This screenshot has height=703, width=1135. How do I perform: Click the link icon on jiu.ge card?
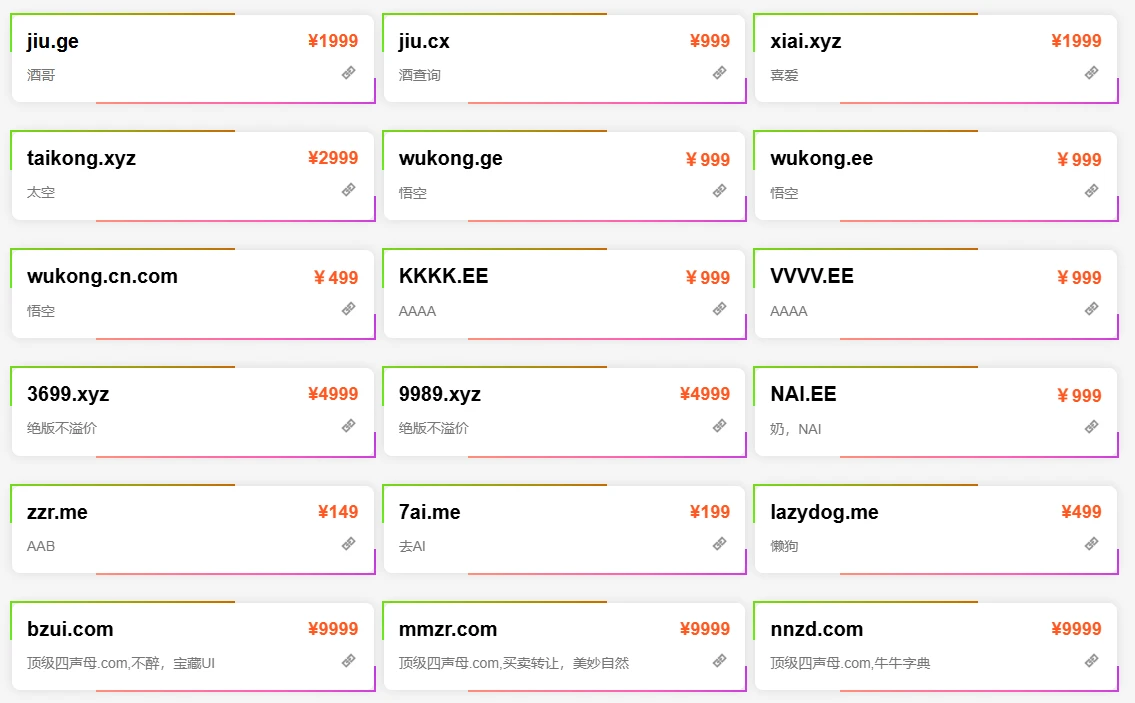point(348,72)
